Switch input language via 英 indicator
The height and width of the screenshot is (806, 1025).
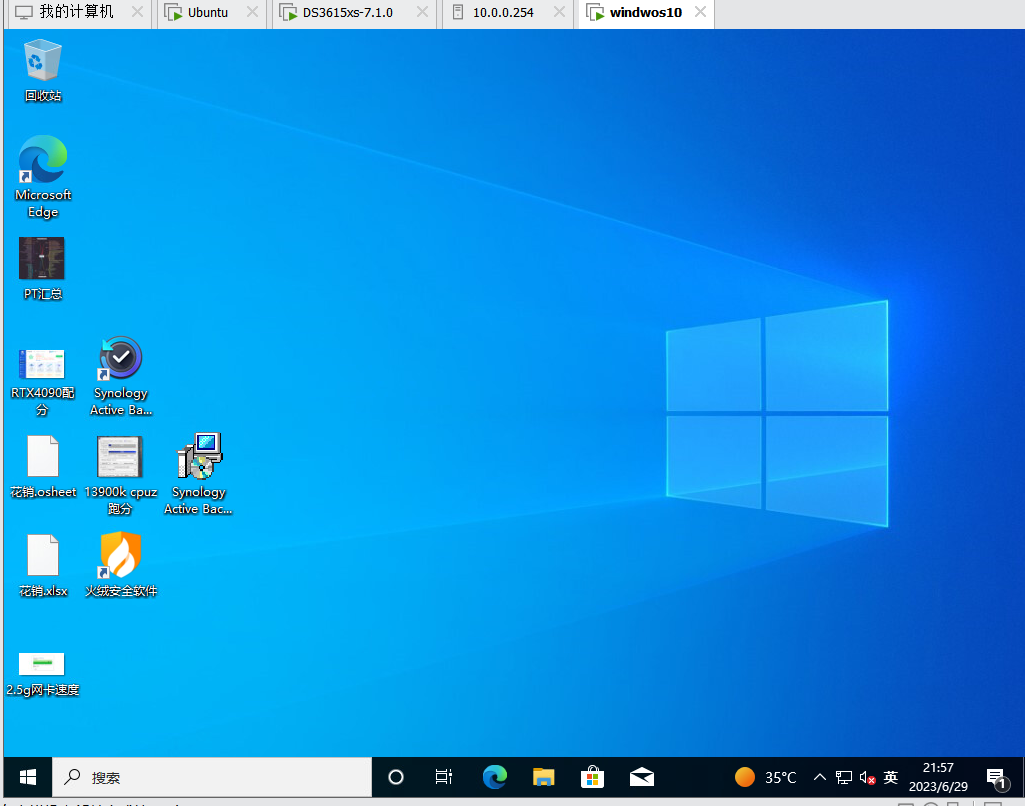tap(890, 777)
